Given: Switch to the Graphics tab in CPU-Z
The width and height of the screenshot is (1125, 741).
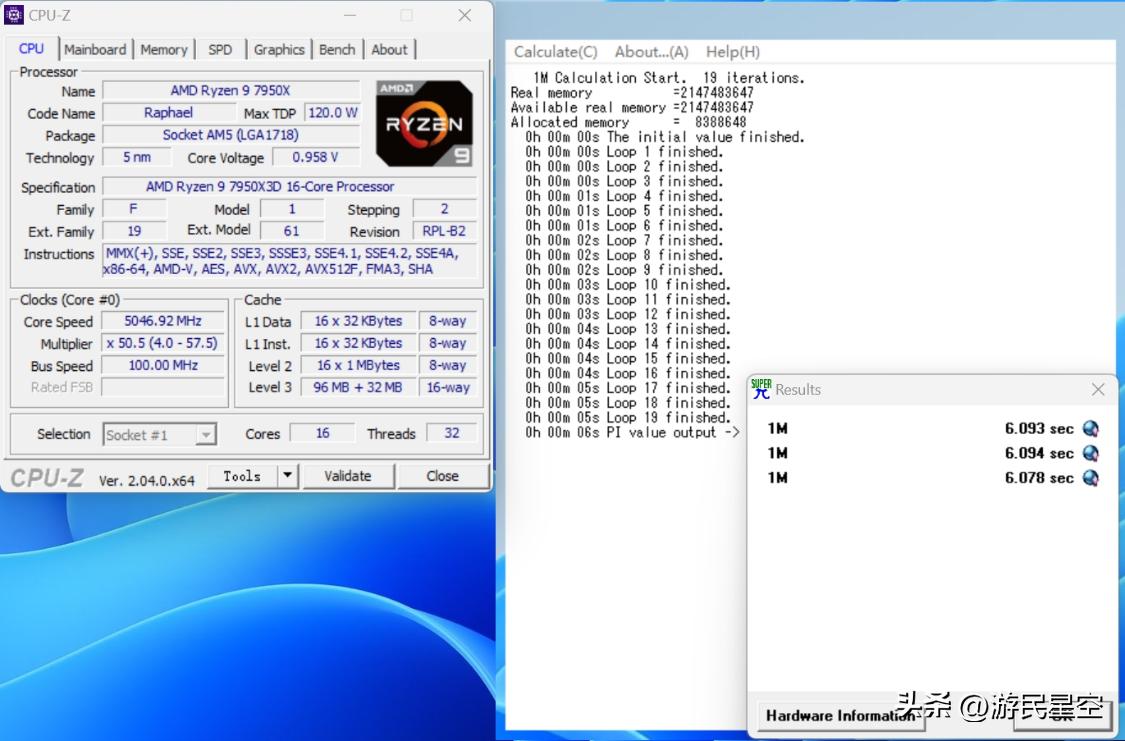Looking at the screenshot, I should pyautogui.click(x=279, y=48).
